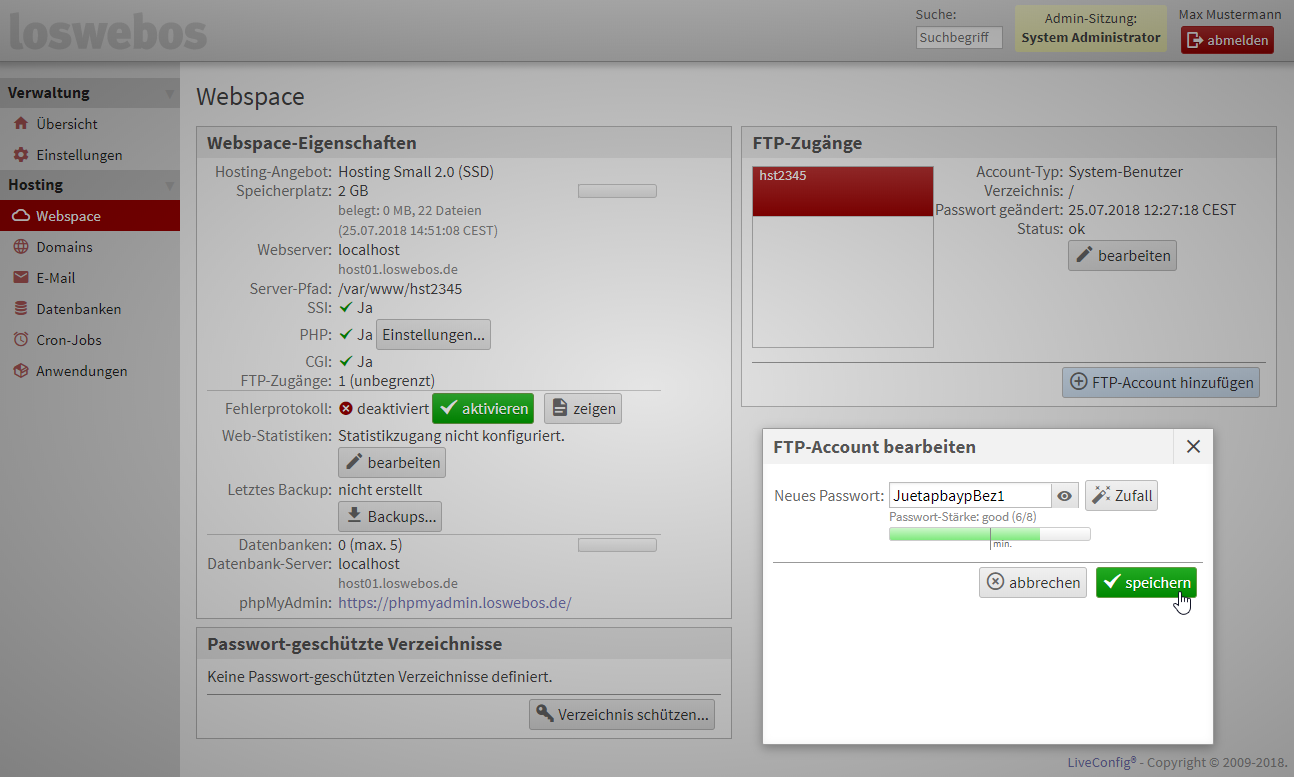1294x777 pixels.
Task: Generate random password with Zufall wand
Action: point(1121,496)
